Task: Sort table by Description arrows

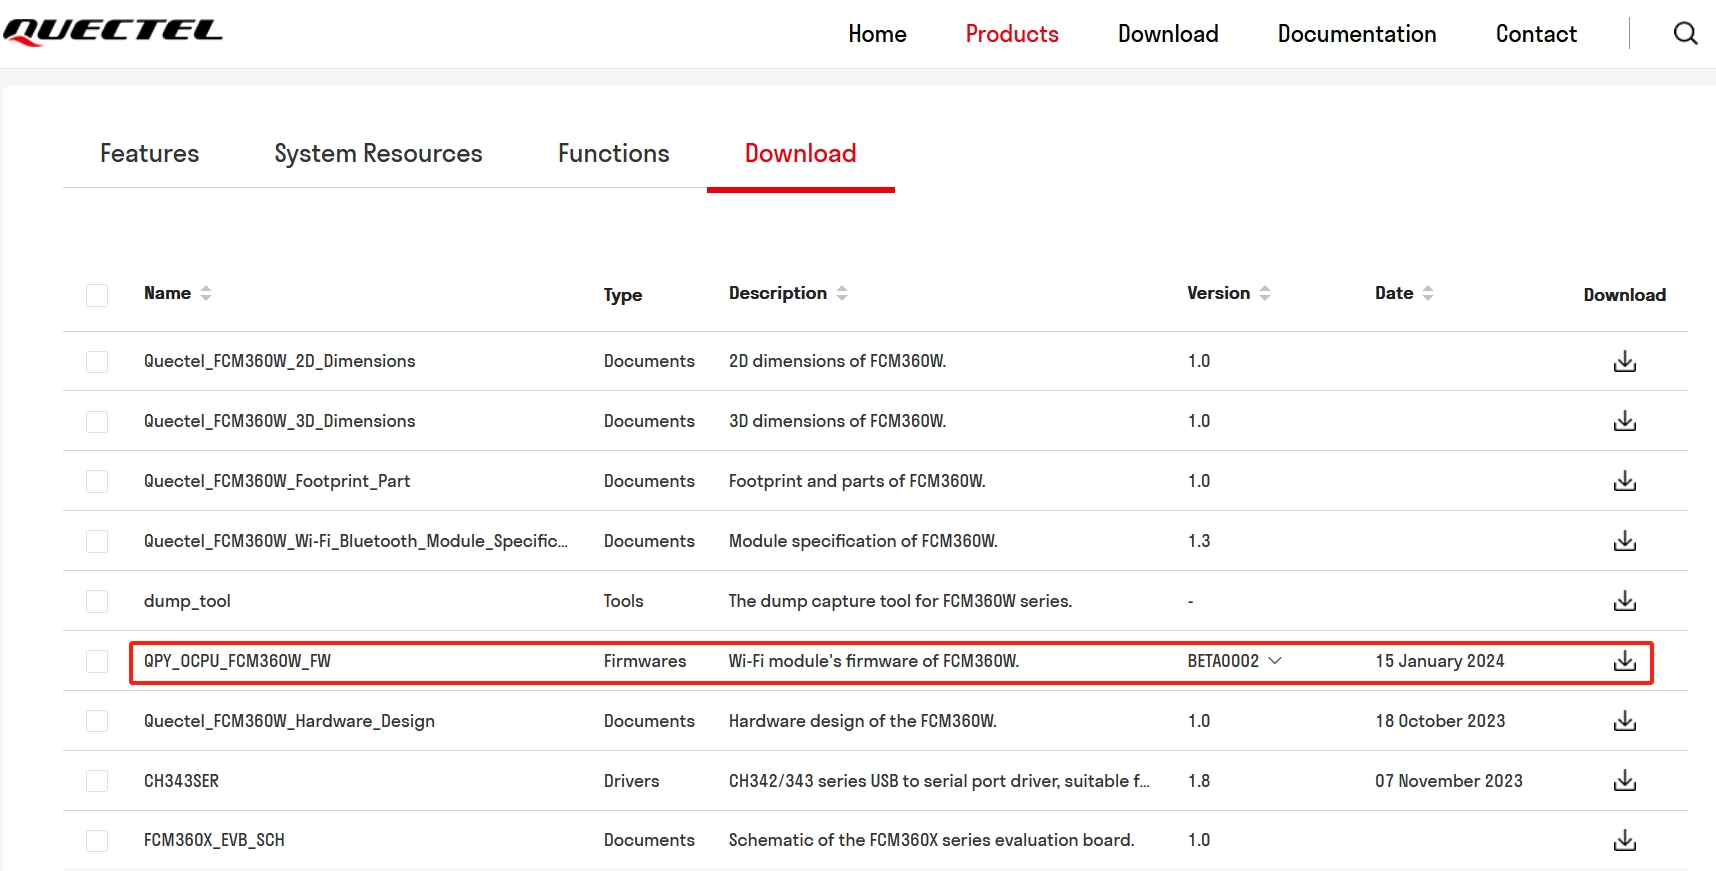Action: pyautogui.click(x=842, y=293)
